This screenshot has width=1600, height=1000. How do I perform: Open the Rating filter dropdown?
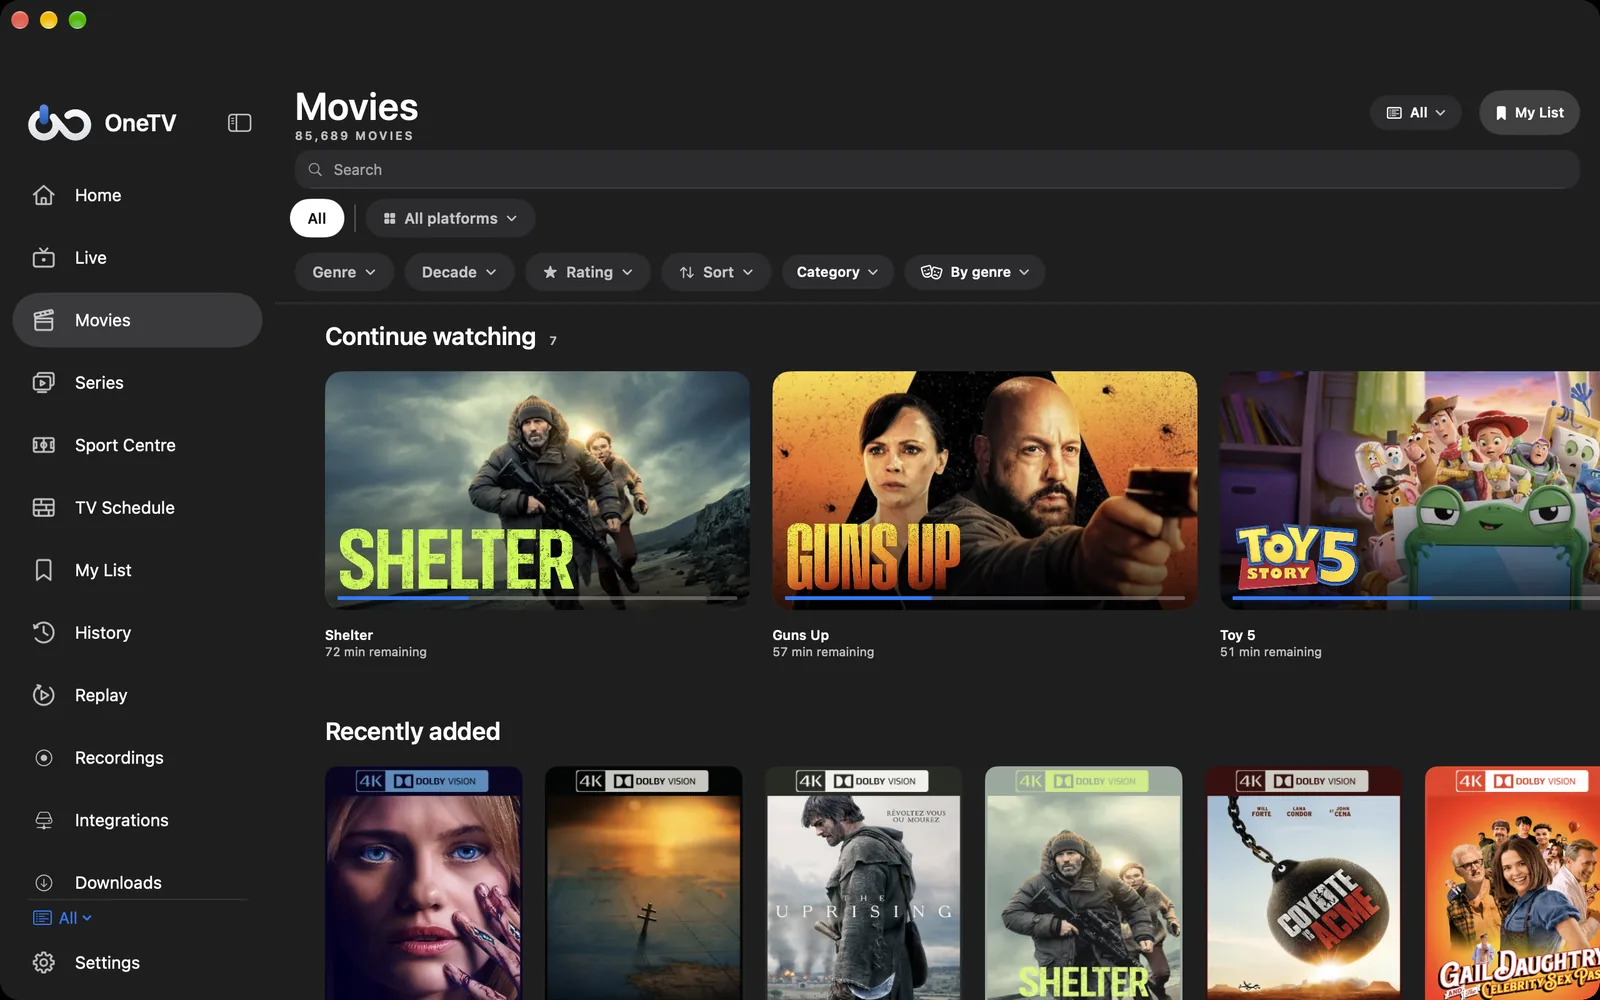[588, 272]
